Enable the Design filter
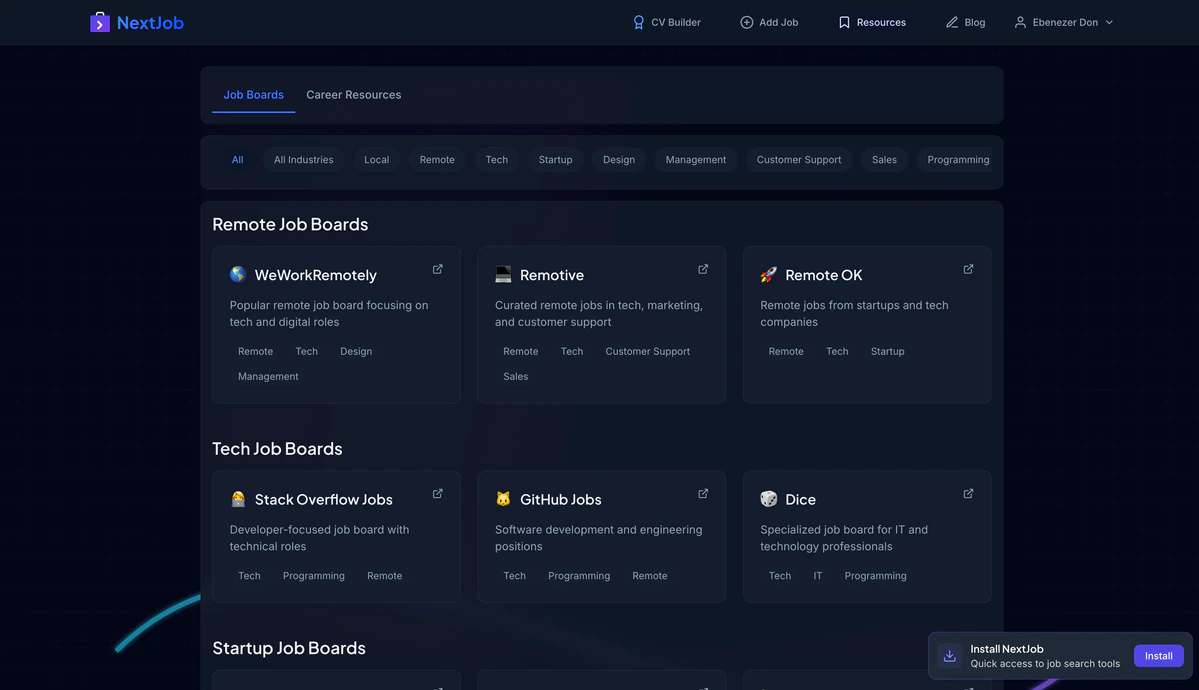Viewport: 1199px width, 690px height. 618,160
